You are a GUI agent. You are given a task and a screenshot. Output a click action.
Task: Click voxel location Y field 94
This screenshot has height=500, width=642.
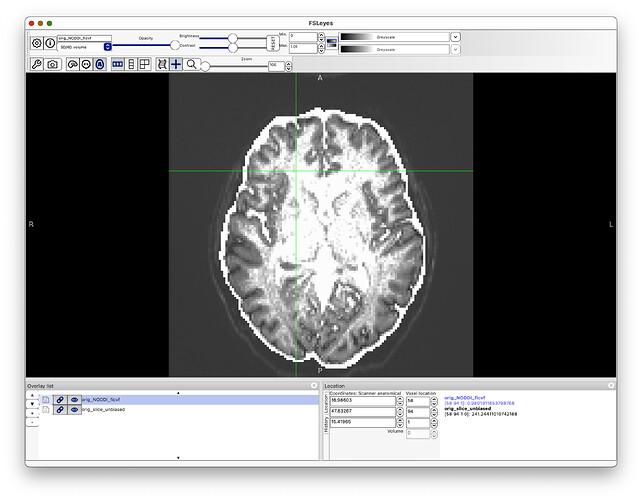418,412
